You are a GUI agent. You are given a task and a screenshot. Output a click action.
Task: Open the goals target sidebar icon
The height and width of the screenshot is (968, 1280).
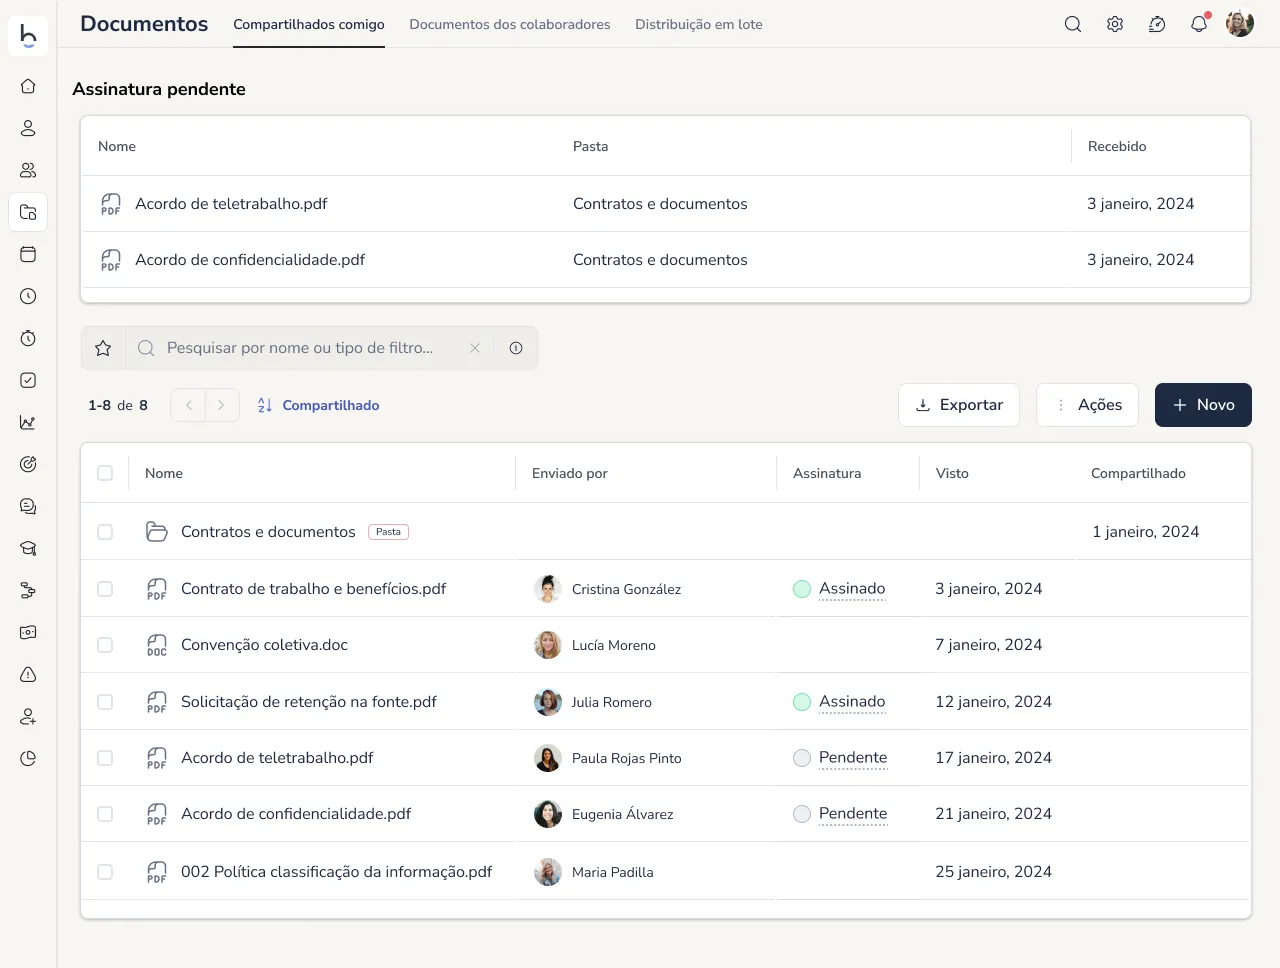[x=28, y=464]
